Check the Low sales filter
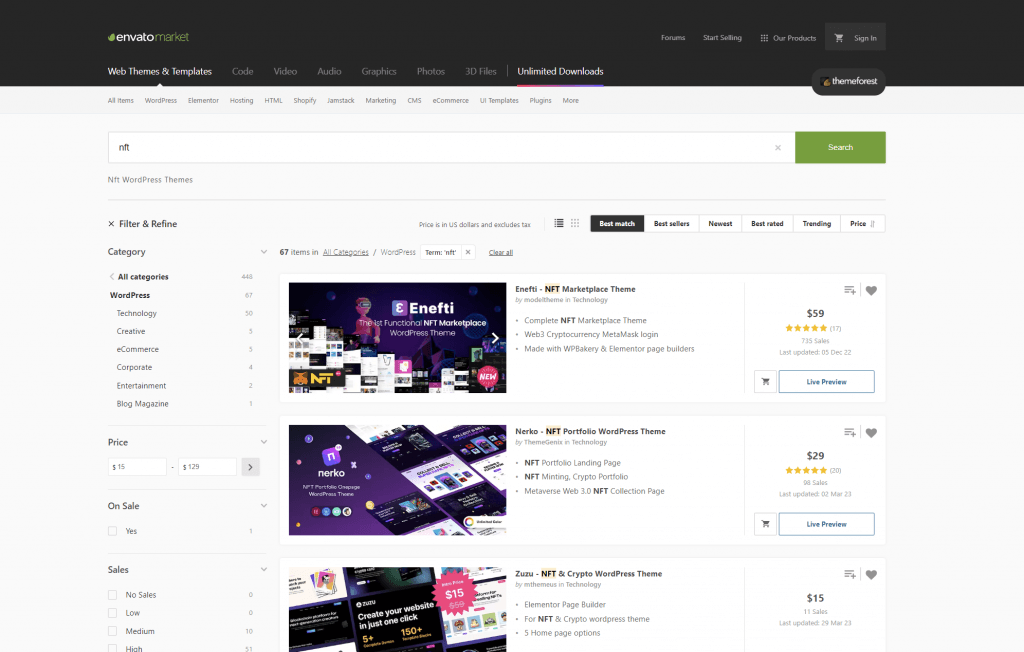This screenshot has width=1024, height=652. 112,613
